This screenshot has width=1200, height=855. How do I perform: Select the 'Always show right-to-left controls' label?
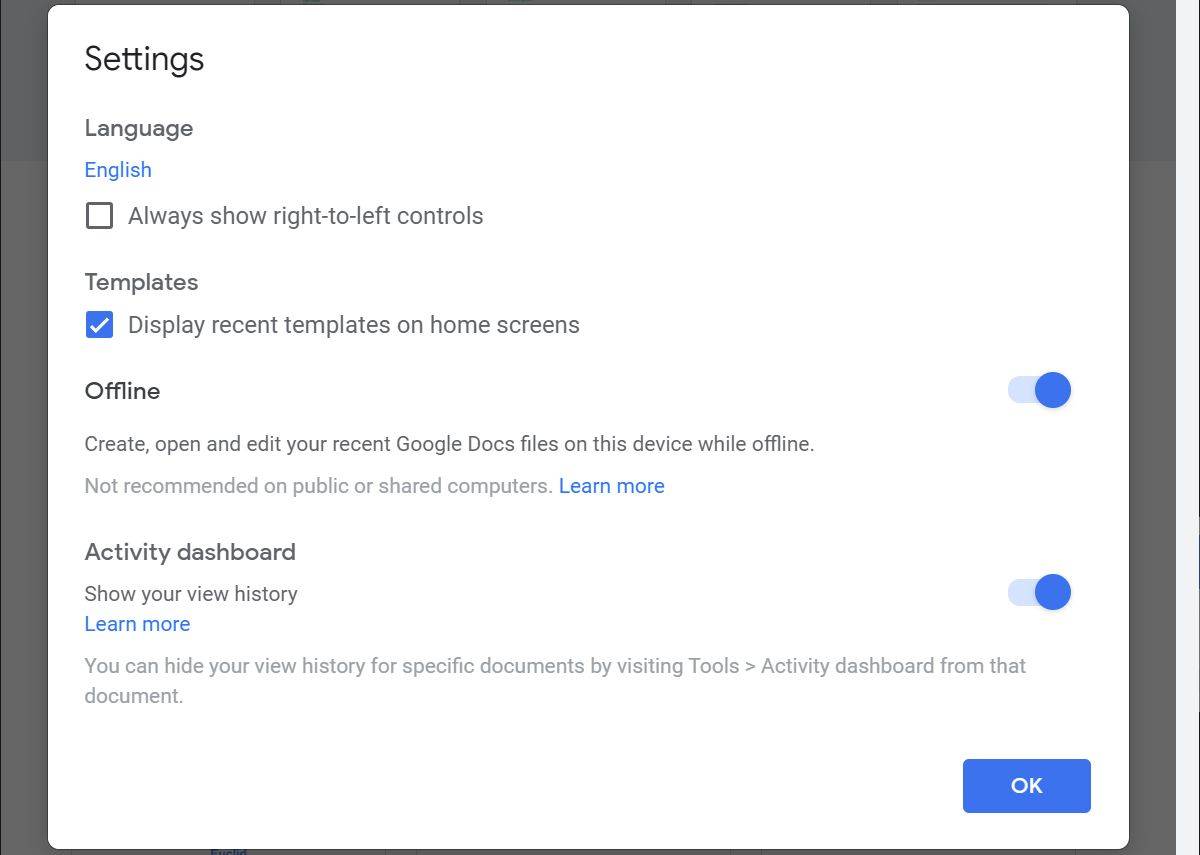click(304, 215)
